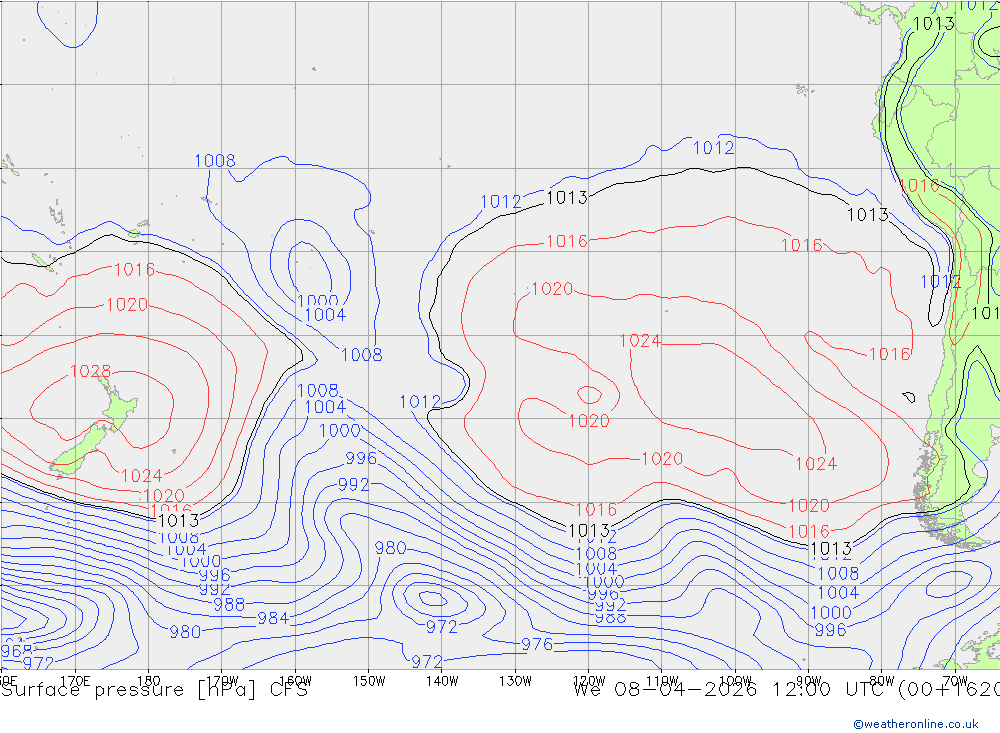The width and height of the screenshot is (1000, 733).
Task: Click the 100W longitude label
Action: point(735,681)
